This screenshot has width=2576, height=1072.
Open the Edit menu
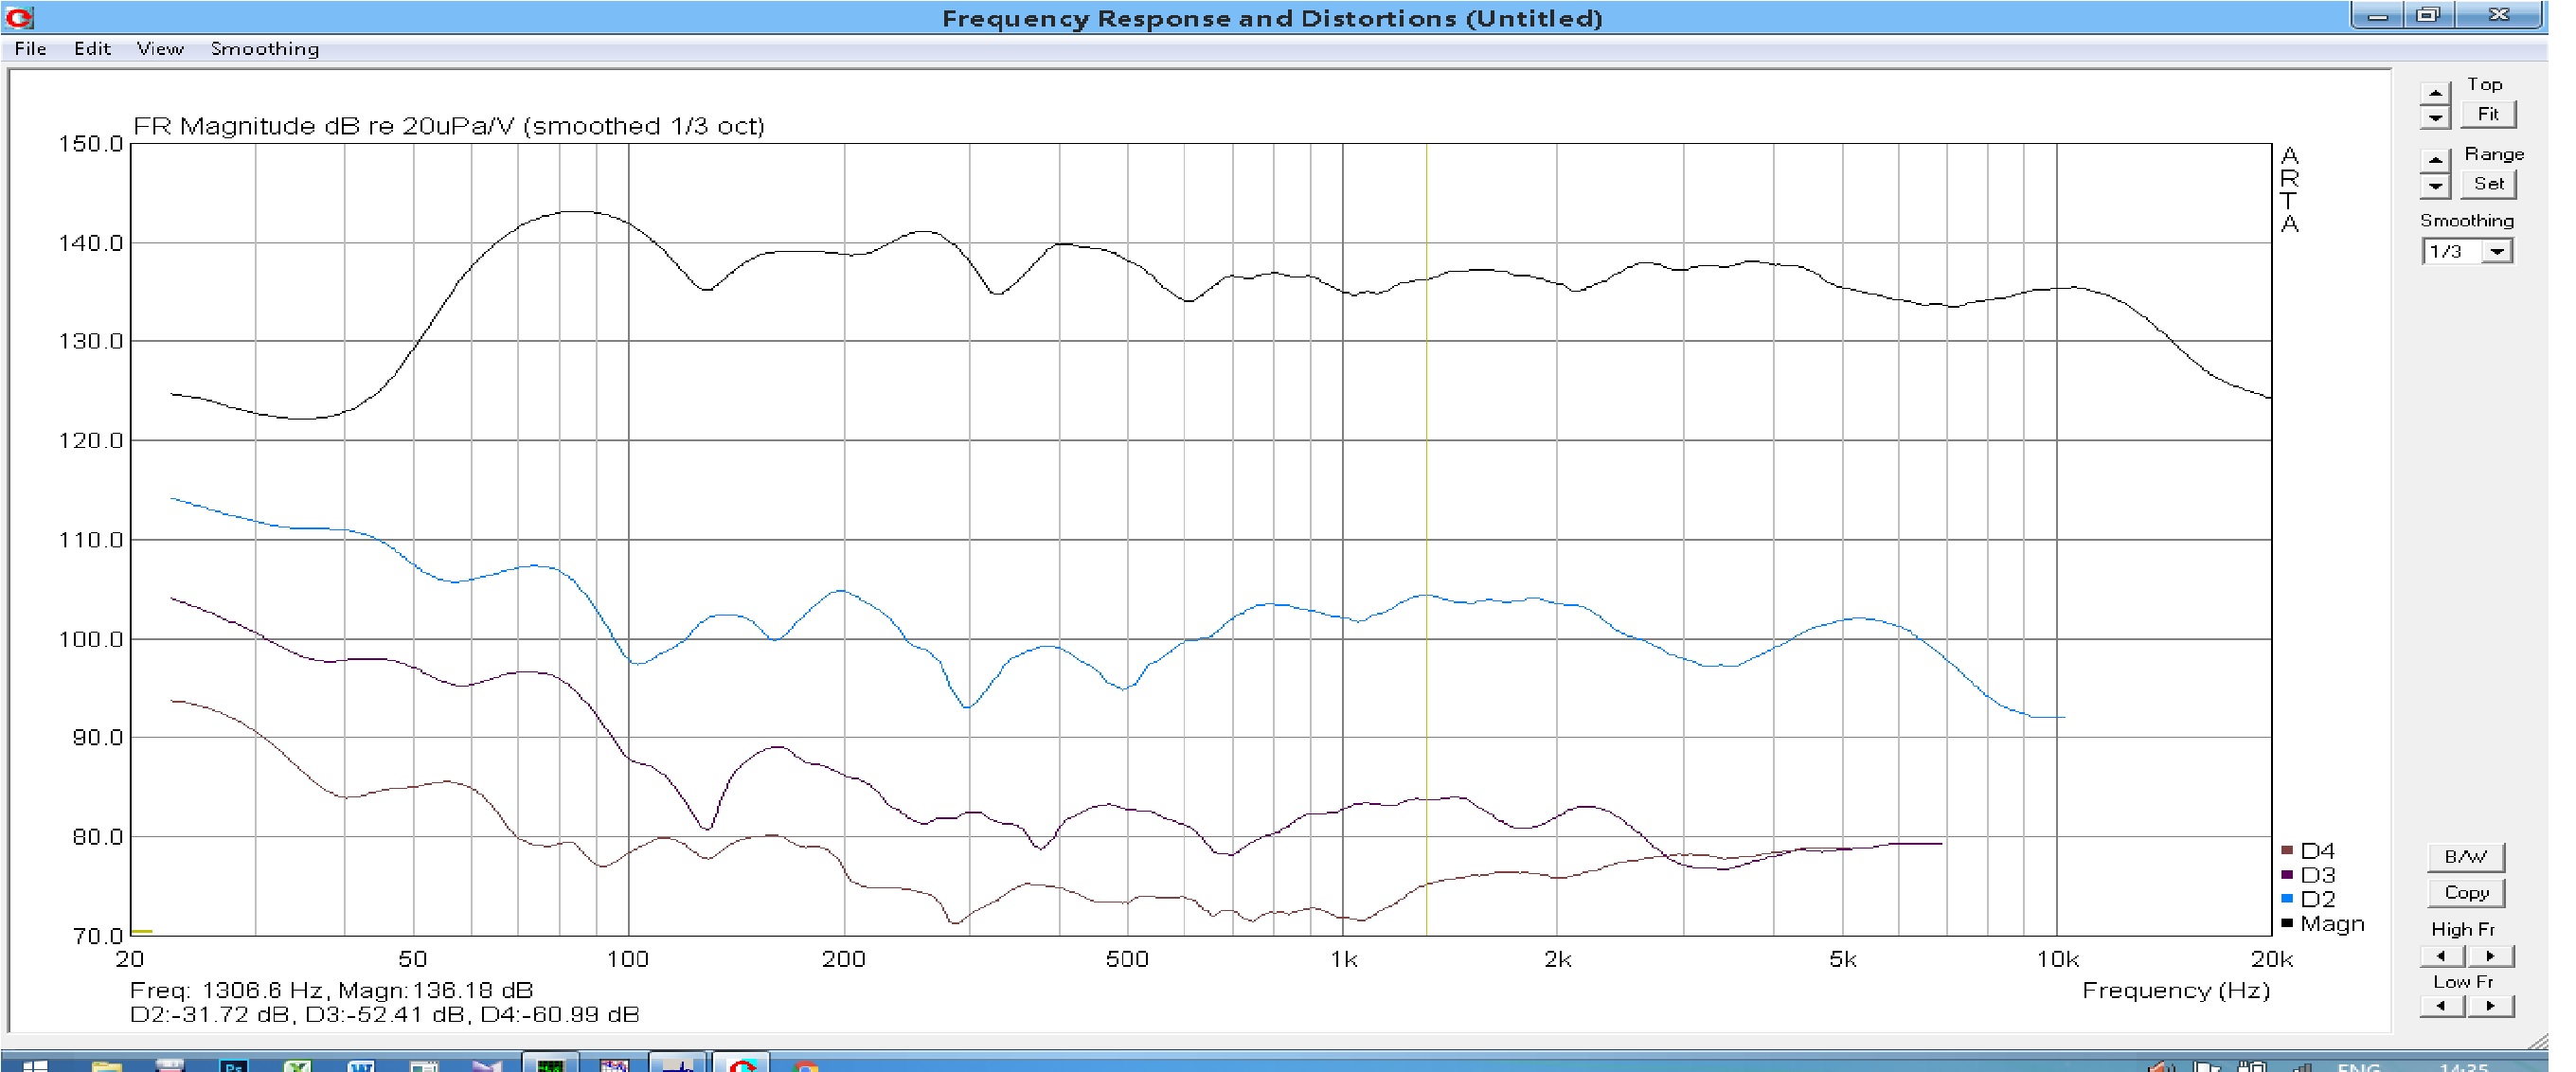click(x=92, y=49)
